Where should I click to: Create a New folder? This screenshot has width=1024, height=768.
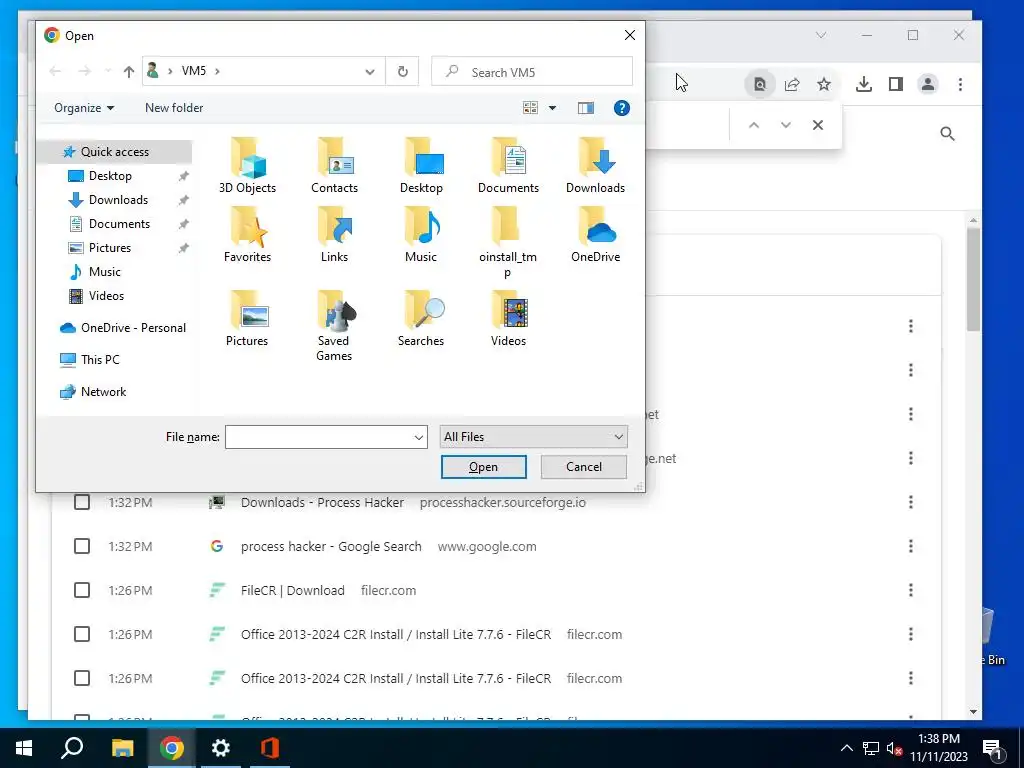click(x=174, y=108)
